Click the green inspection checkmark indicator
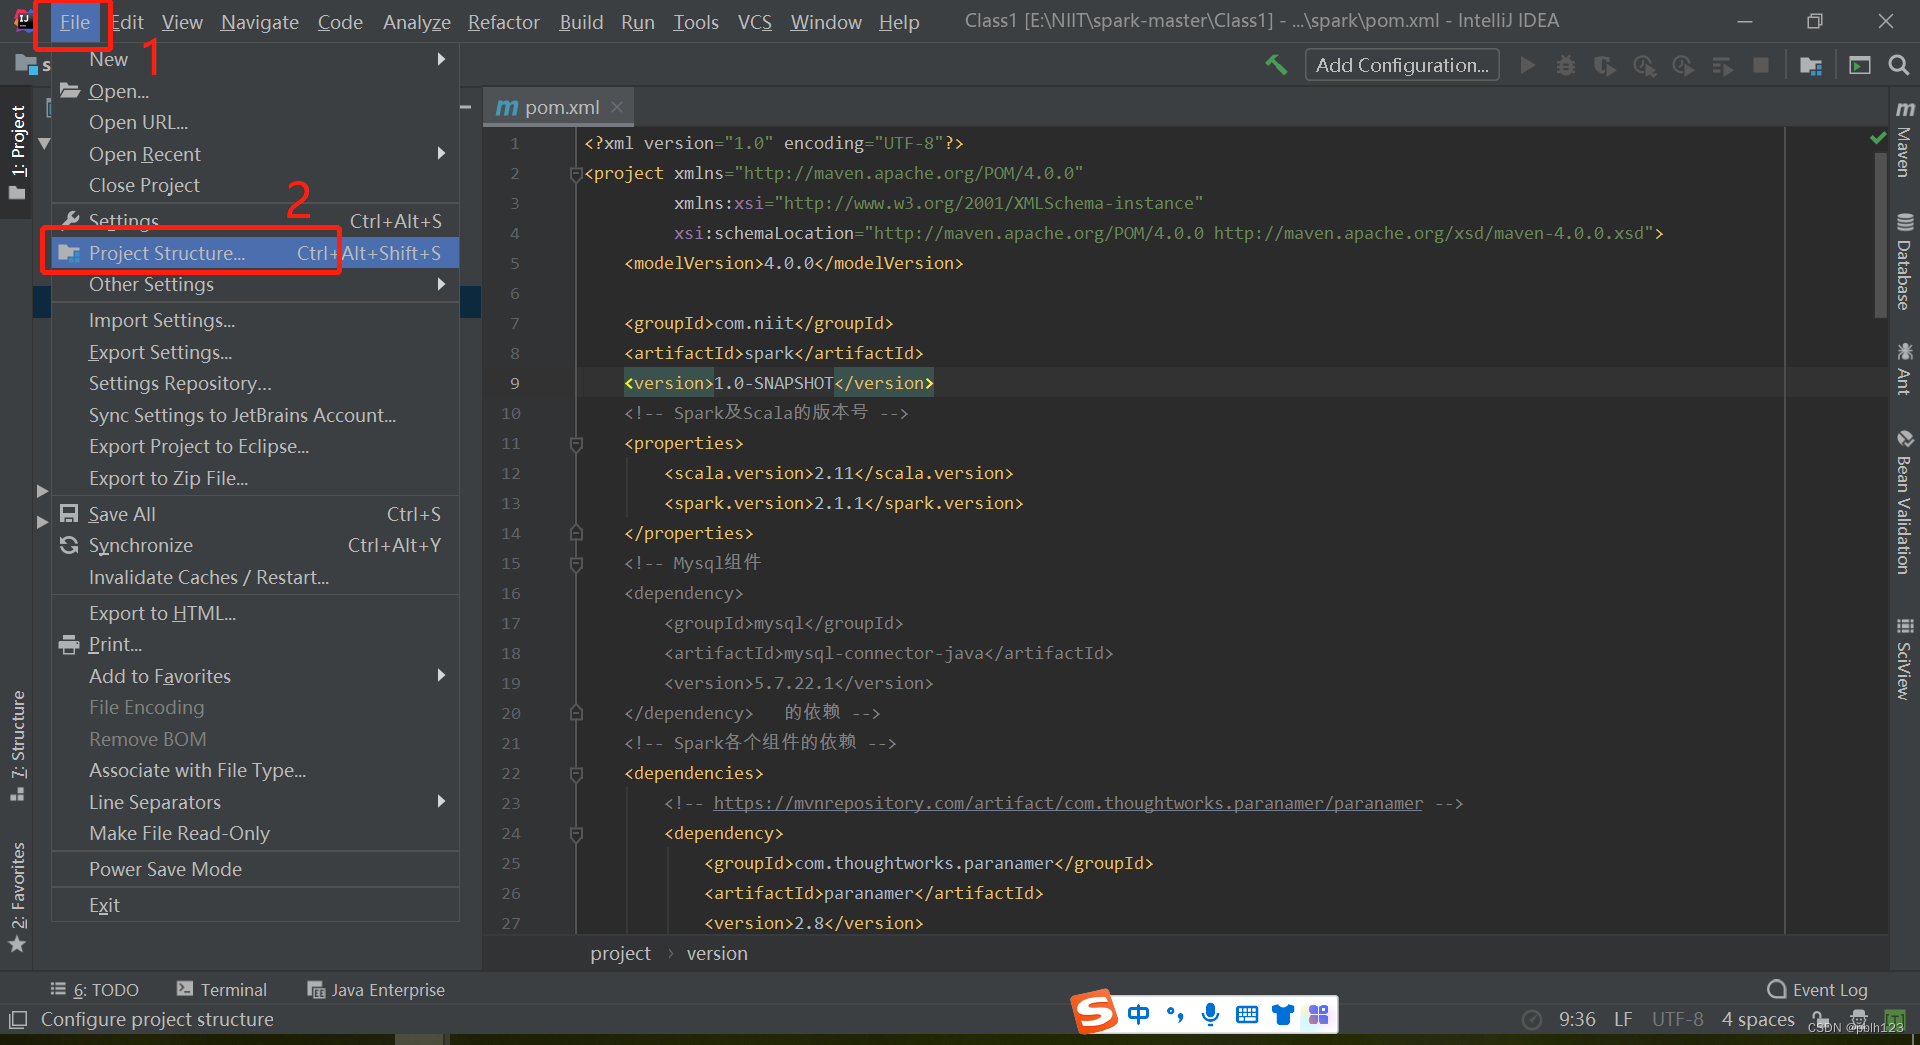This screenshot has width=1920, height=1045. 1878,138
